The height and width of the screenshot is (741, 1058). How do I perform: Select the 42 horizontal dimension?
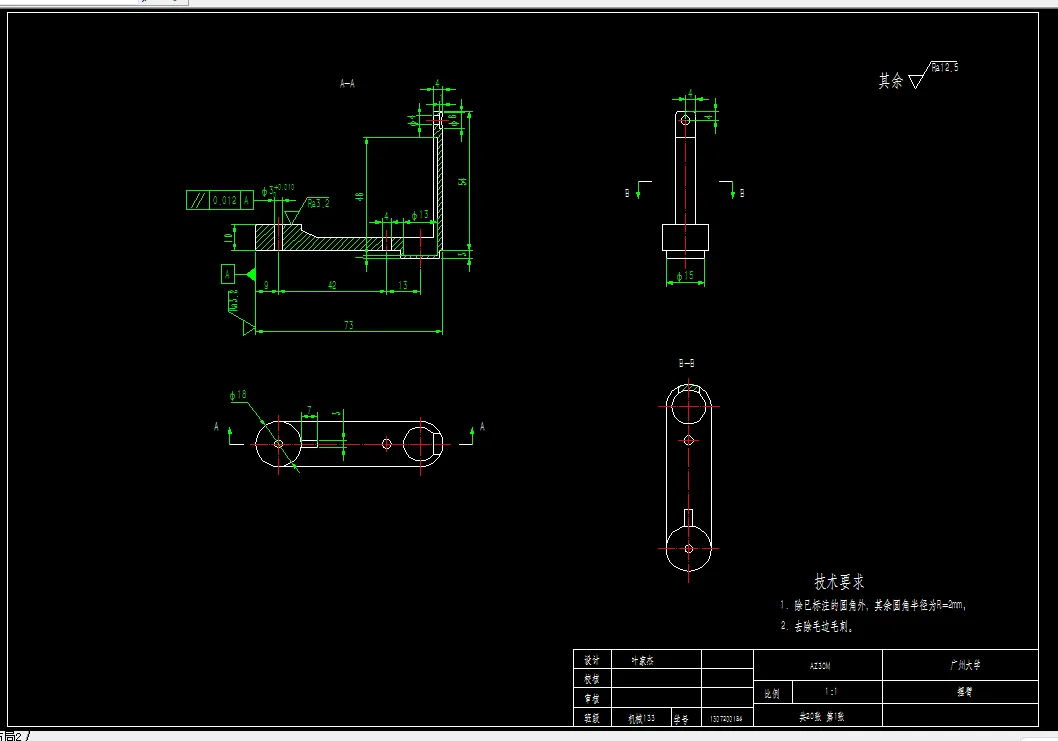(x=332, y=285)
